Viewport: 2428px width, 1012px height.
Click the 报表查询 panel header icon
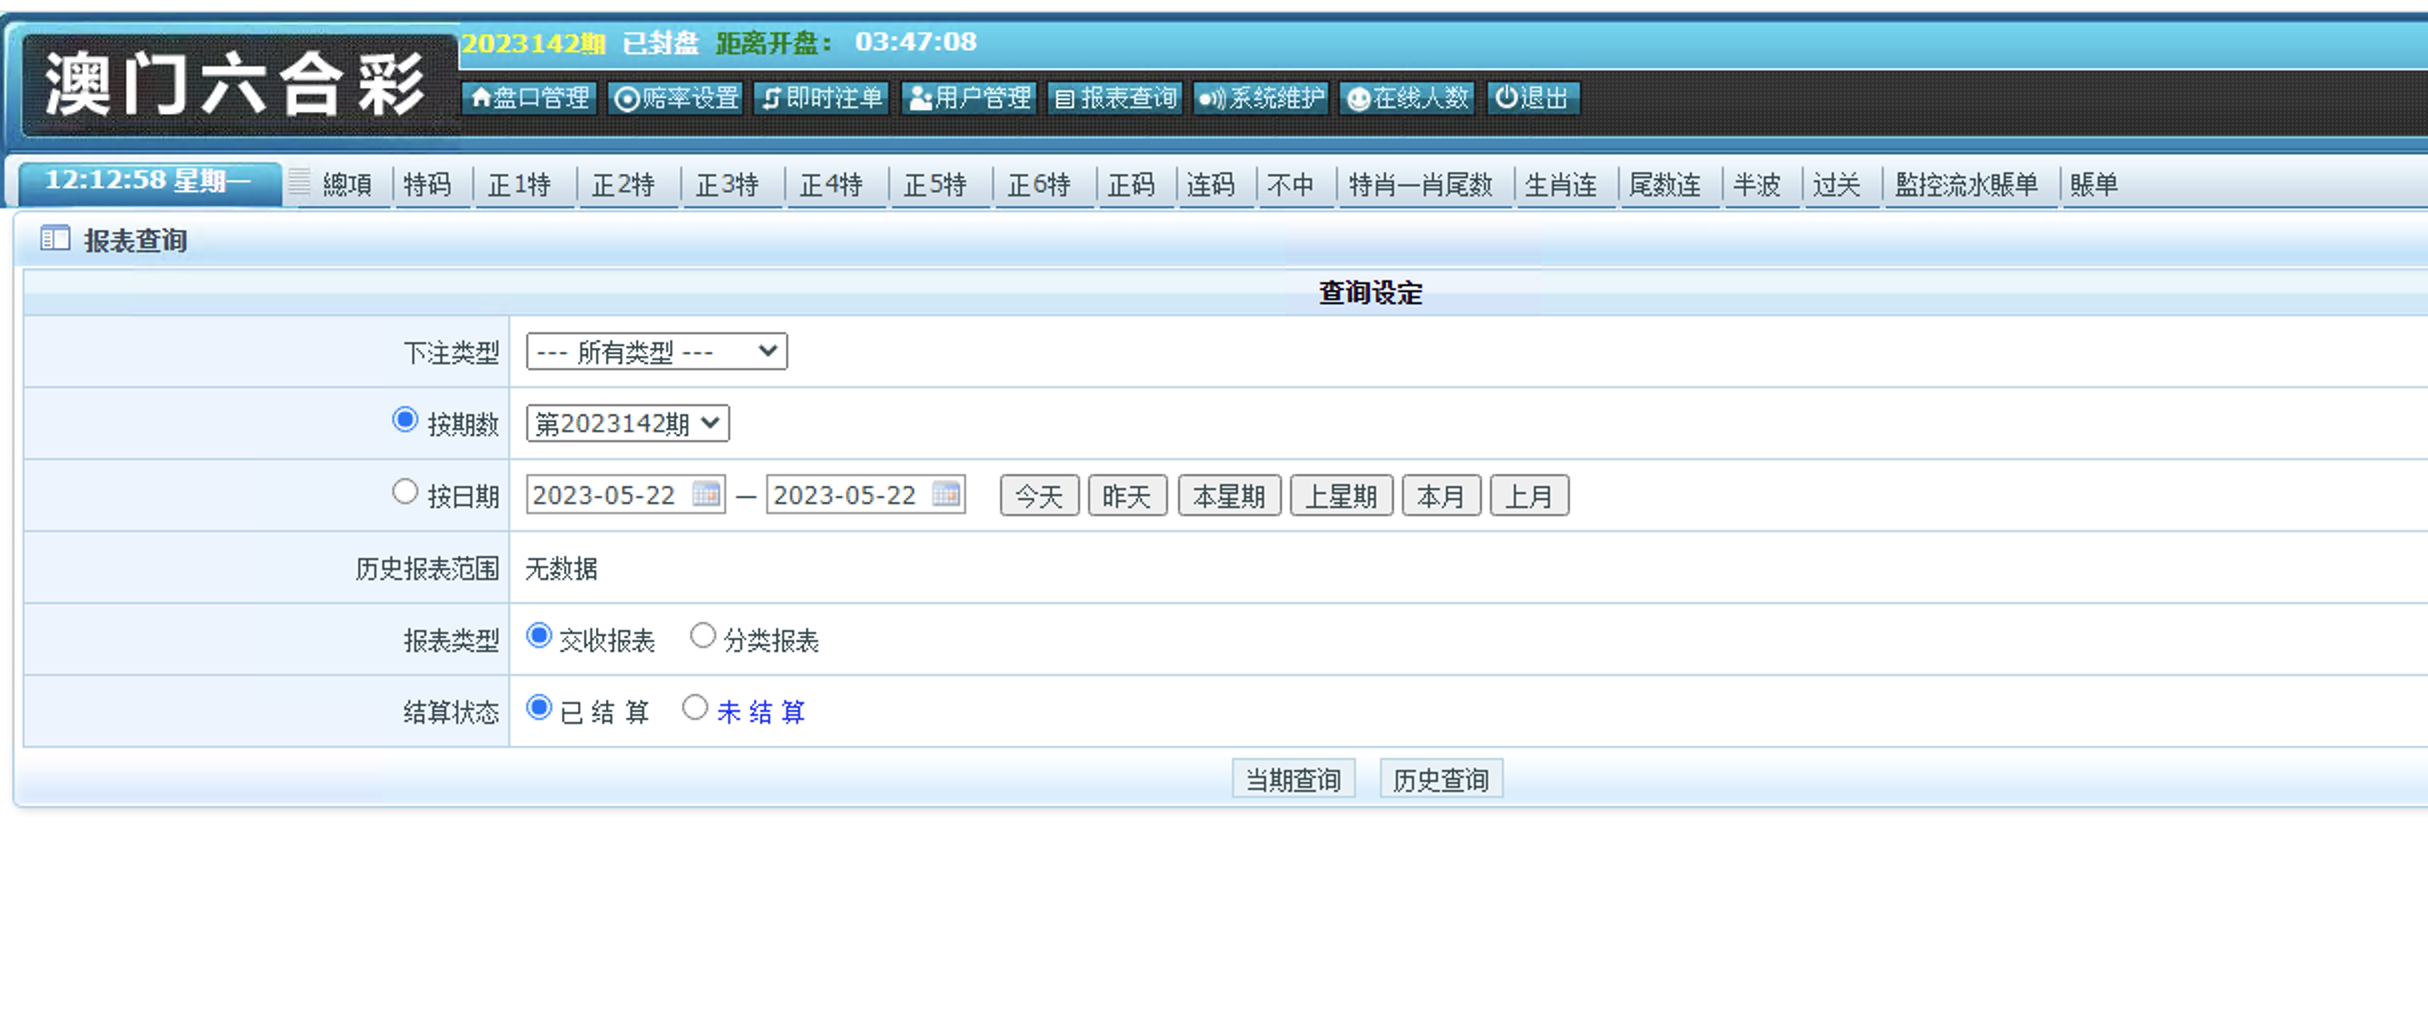(55, 239)
